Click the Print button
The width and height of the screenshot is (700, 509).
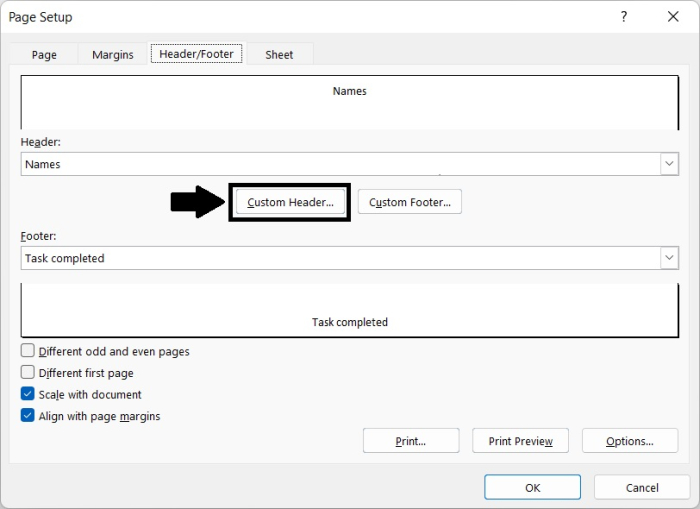coord(411,441)
